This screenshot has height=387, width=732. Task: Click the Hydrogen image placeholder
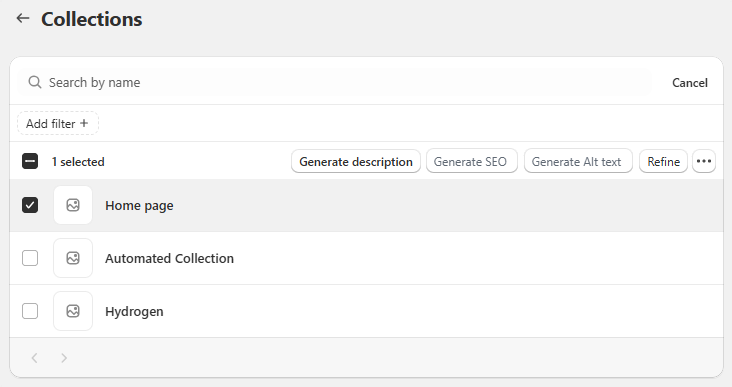click(73, 311)
